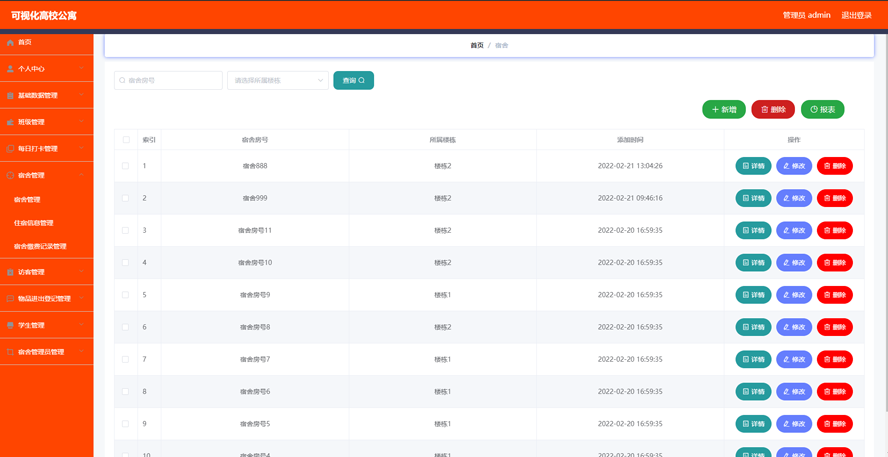Open the 报表 report chart button
Image resolution: width=888 pixels, height=457 pixels.
pyautogui.click(x=822, y=110)
